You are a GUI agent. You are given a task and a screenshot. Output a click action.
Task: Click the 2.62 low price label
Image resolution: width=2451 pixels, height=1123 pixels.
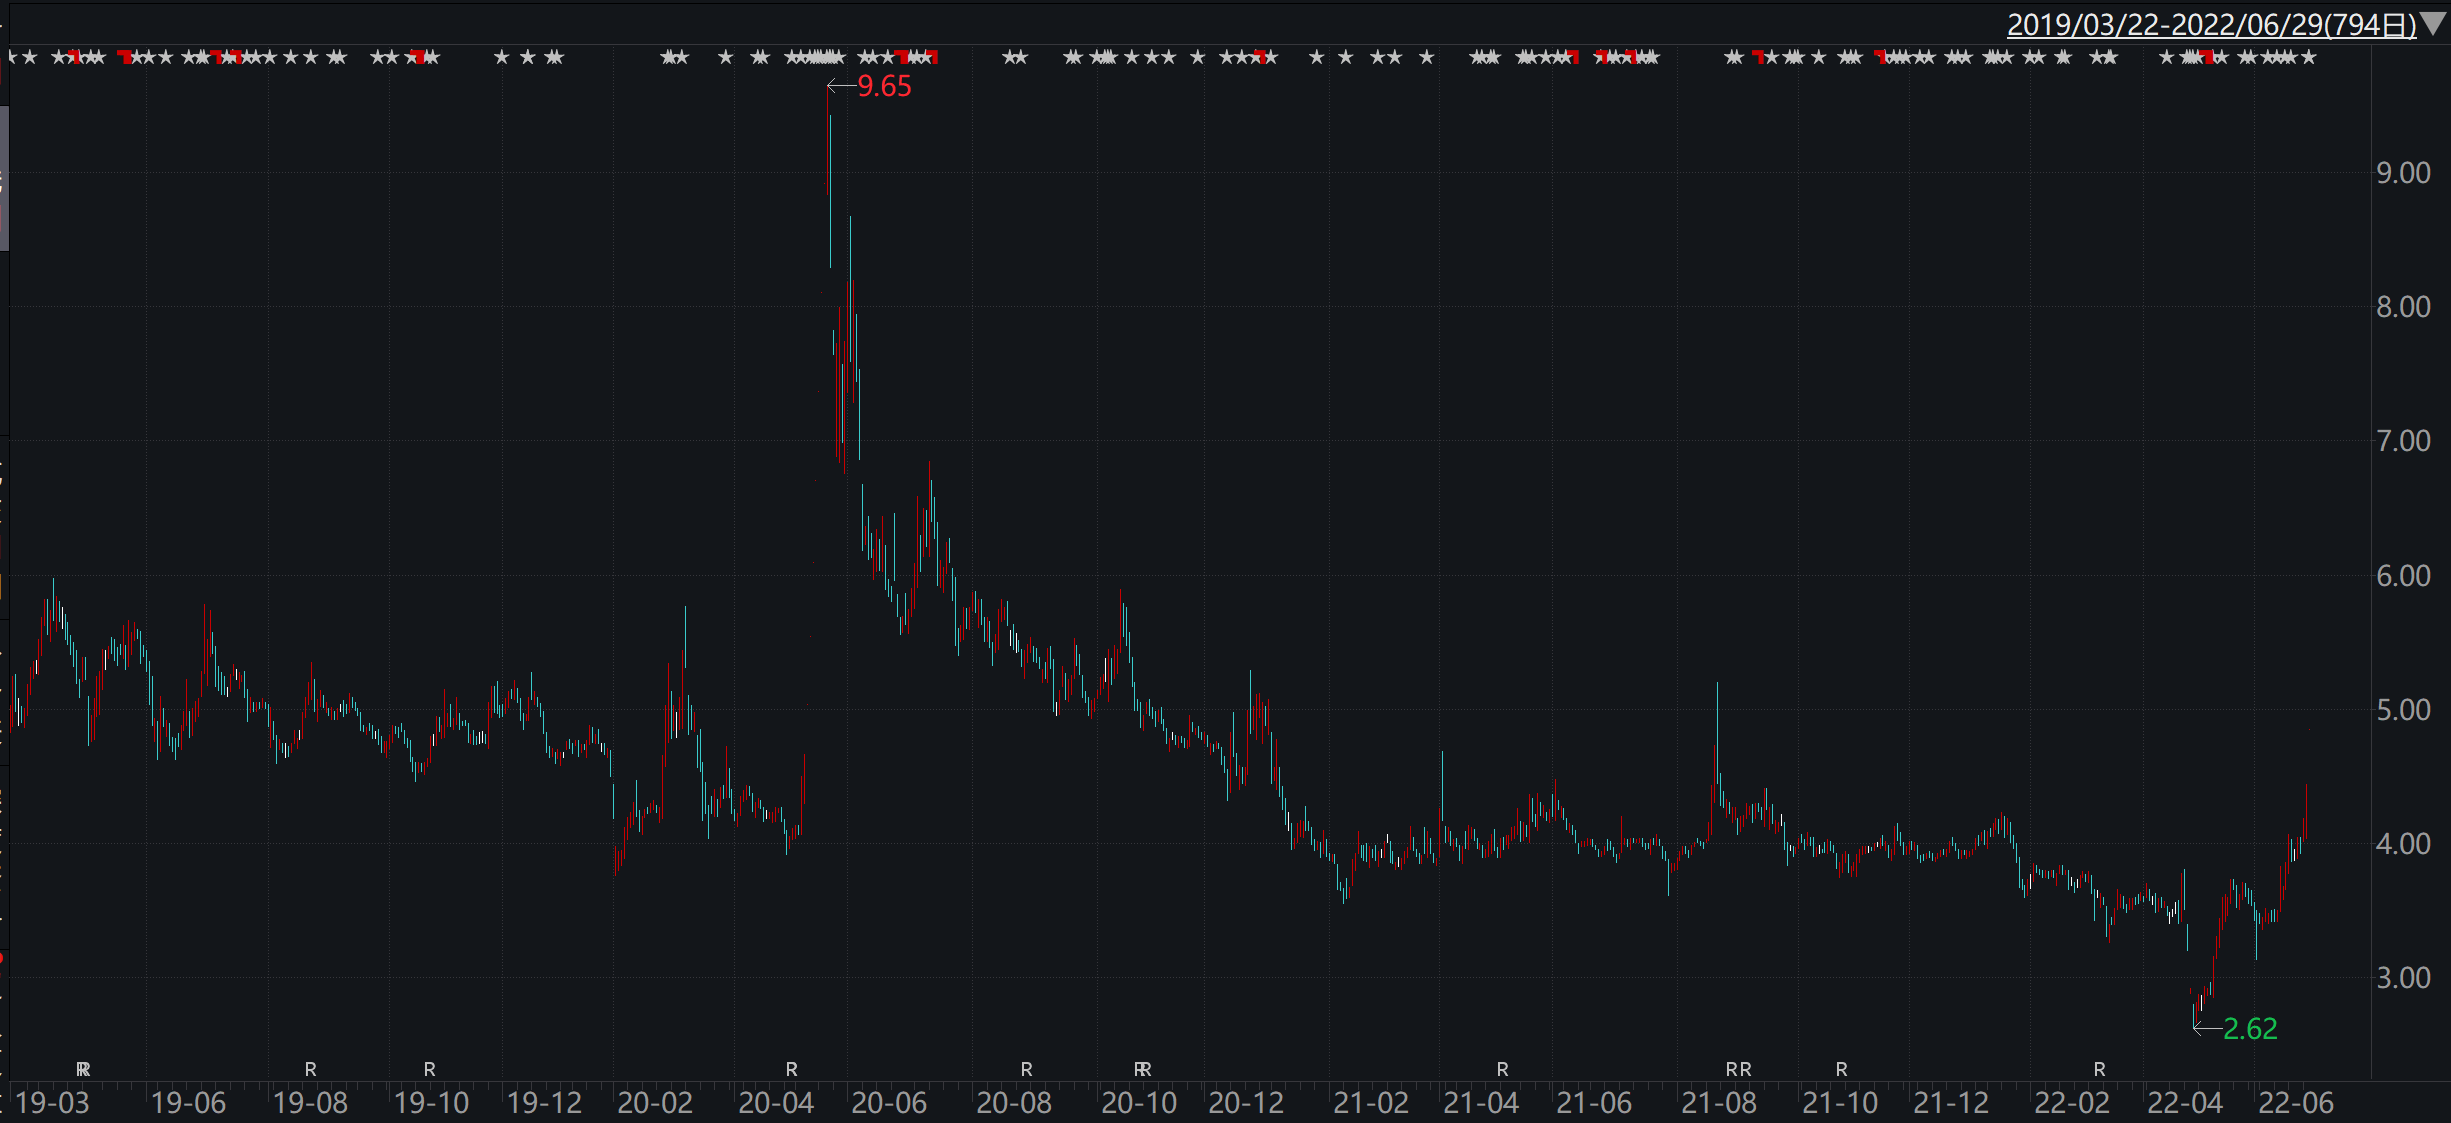(x=2250, y=1028)
